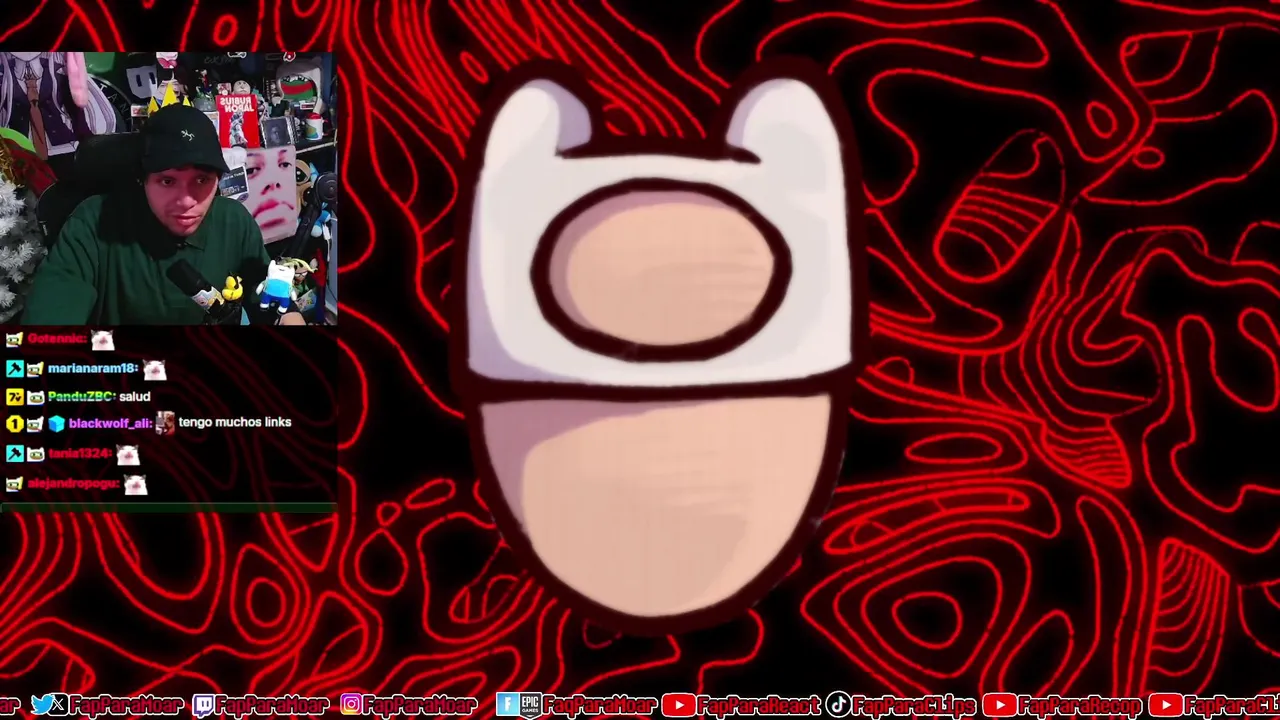Viewport: 1280px width, 720px height.
Task: Click the Twitch logo icon in the banner
Action: tap(203, 705)
